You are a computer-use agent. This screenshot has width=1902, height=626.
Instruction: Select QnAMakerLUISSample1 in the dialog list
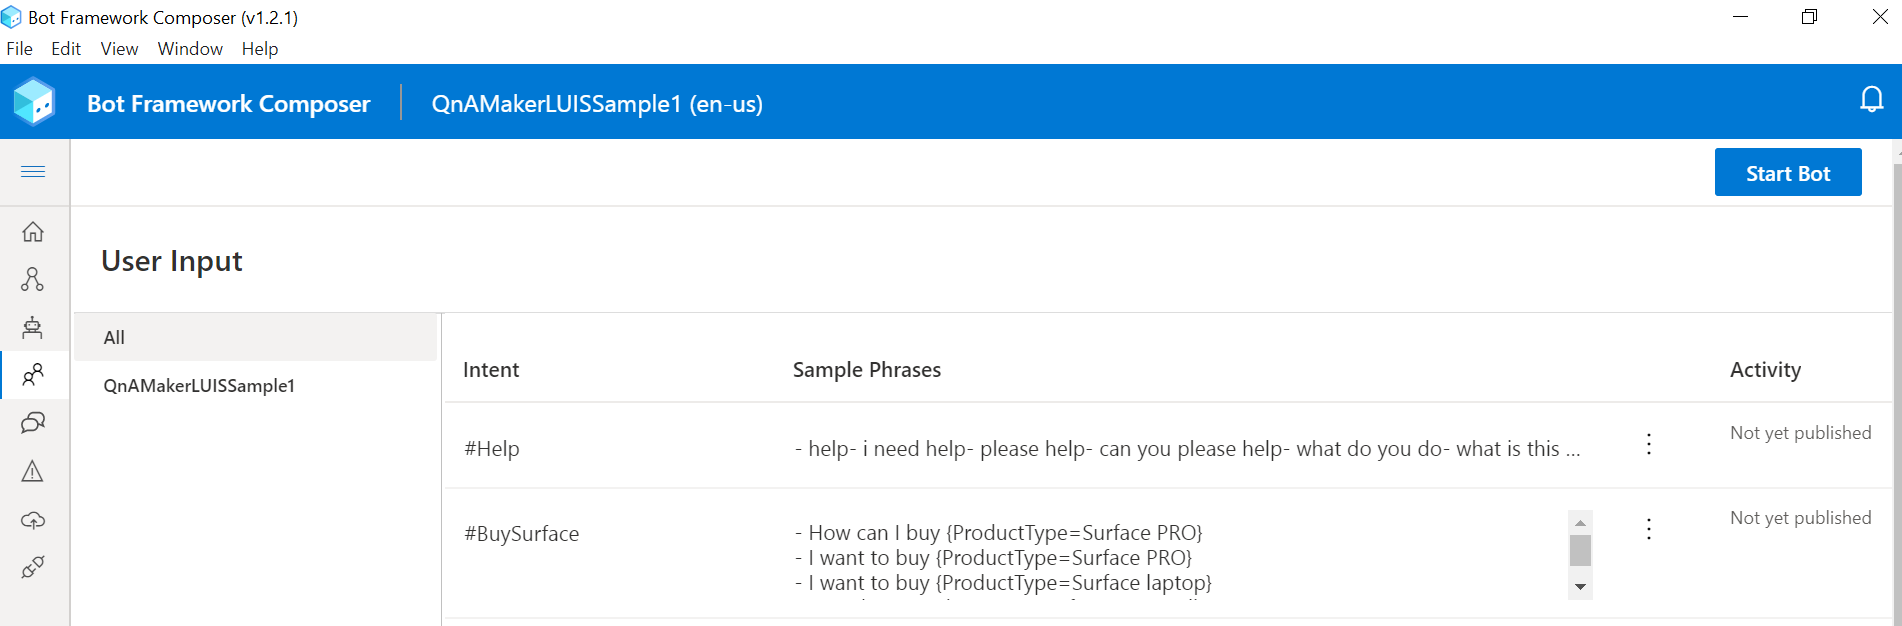click(x=199, y=386)
